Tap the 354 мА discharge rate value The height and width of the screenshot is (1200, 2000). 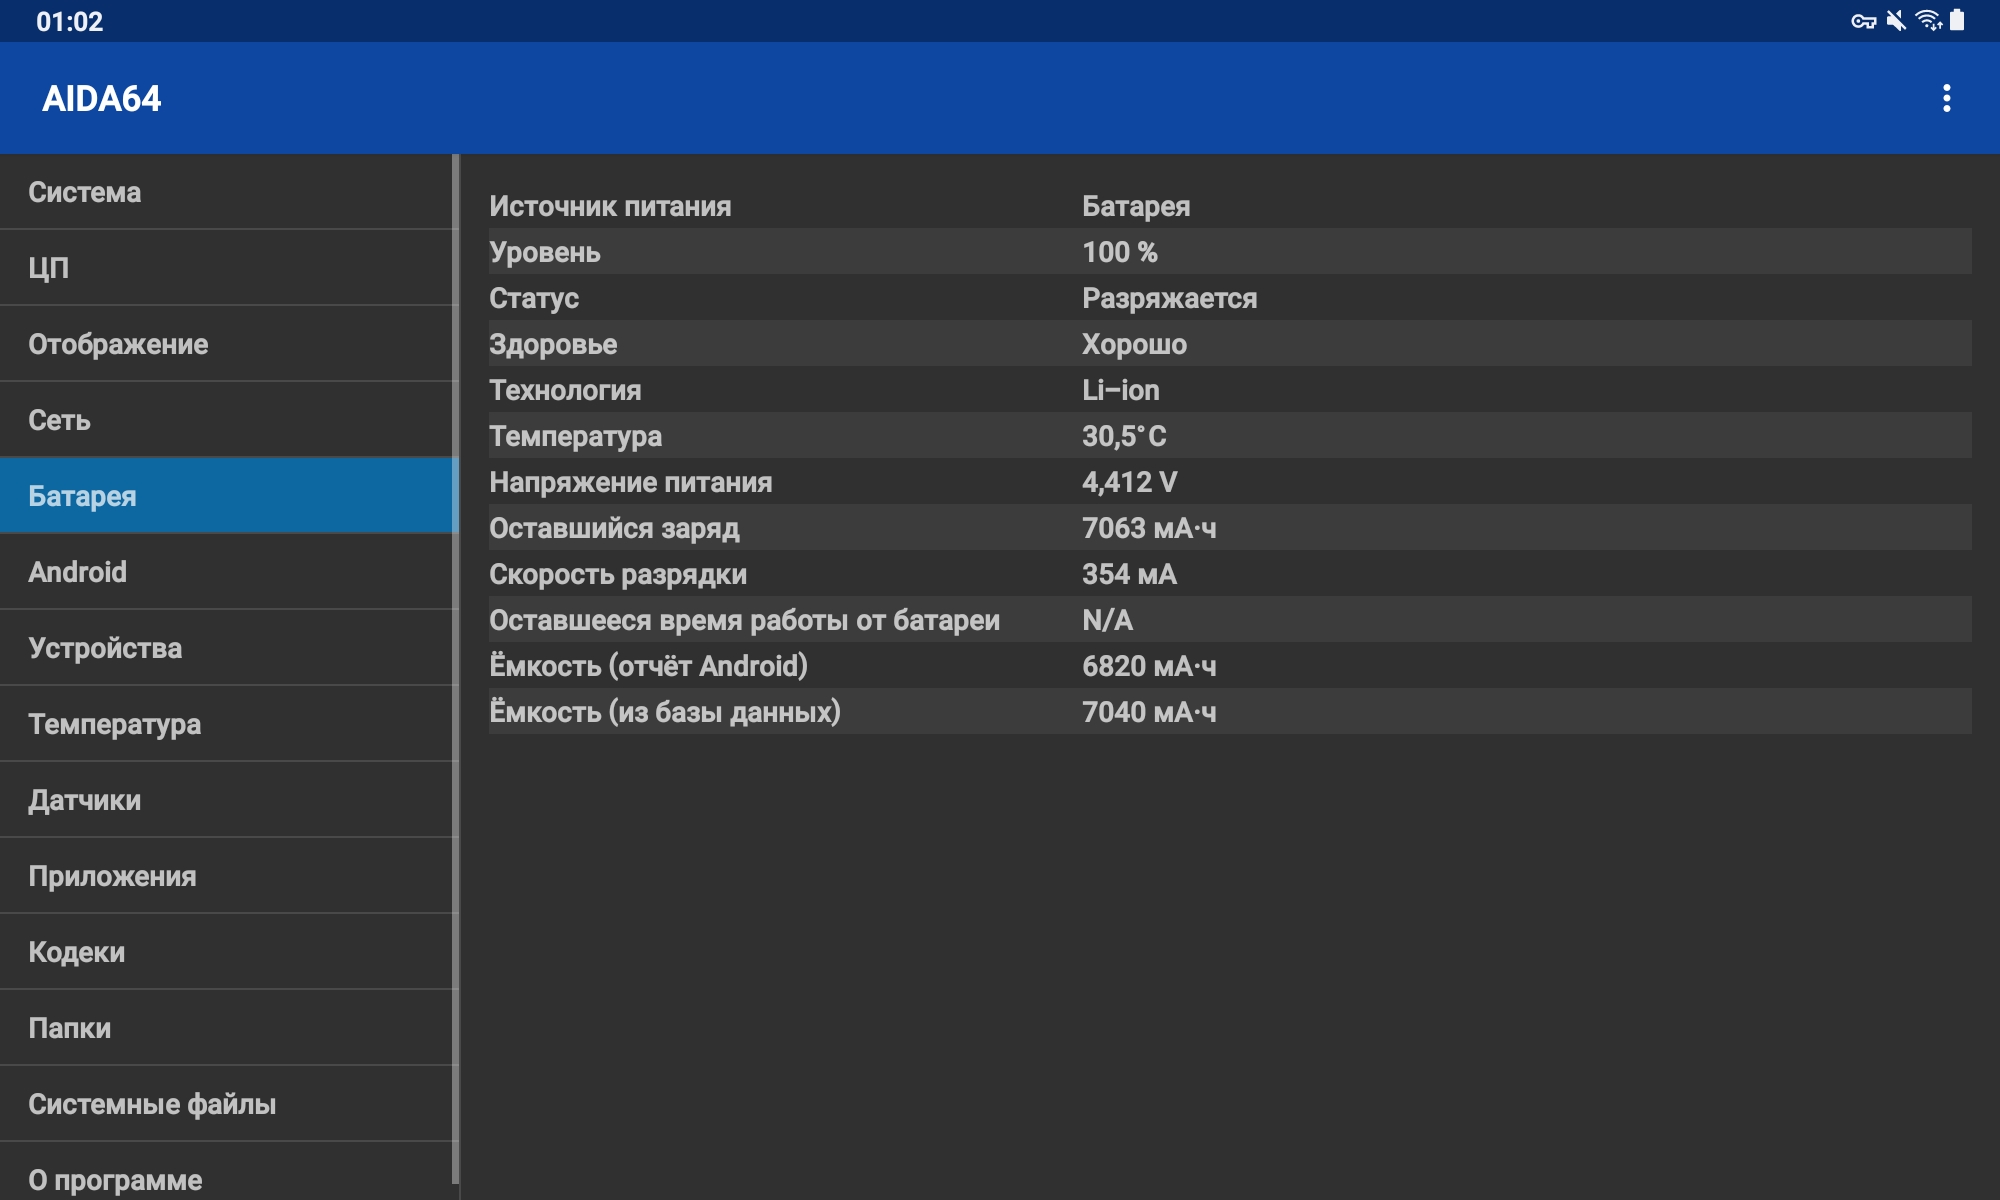[x=1129, y=574]
